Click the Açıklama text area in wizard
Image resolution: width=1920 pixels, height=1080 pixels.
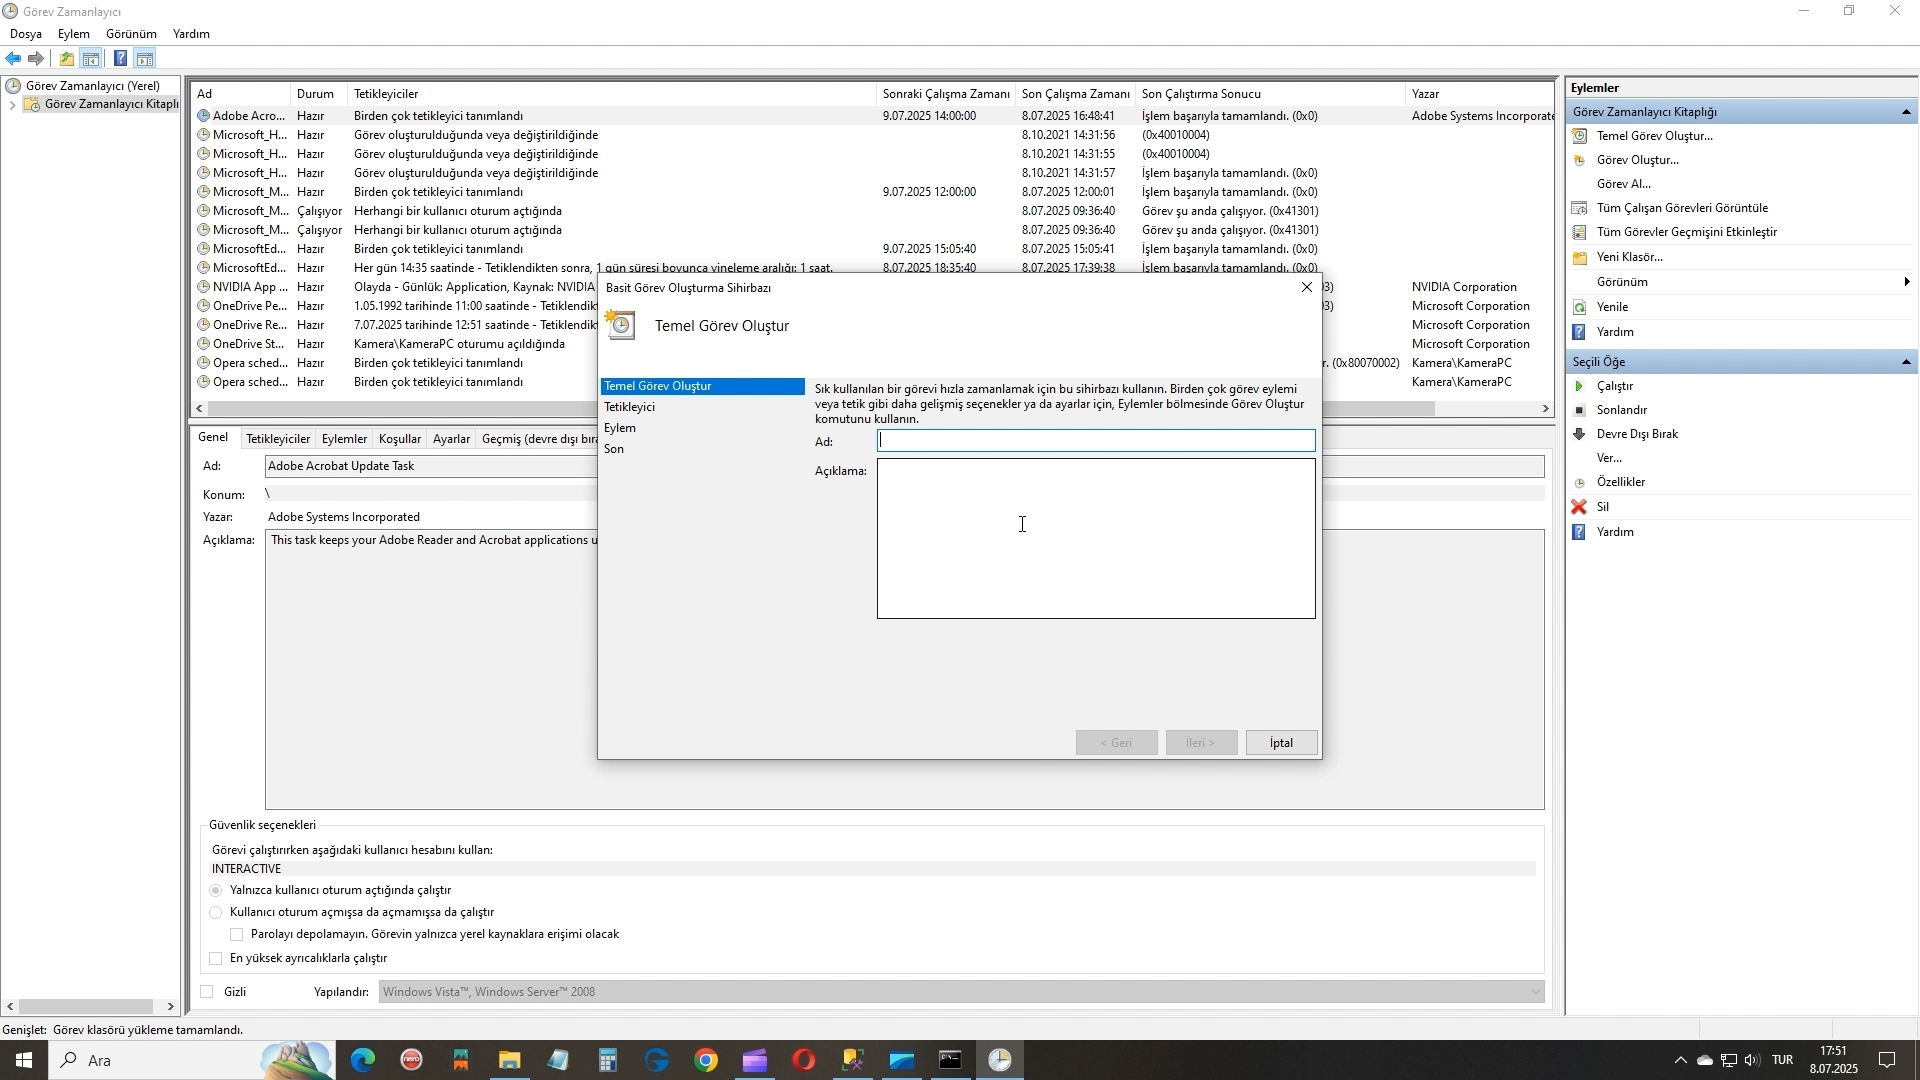(x=1096, y=539)
